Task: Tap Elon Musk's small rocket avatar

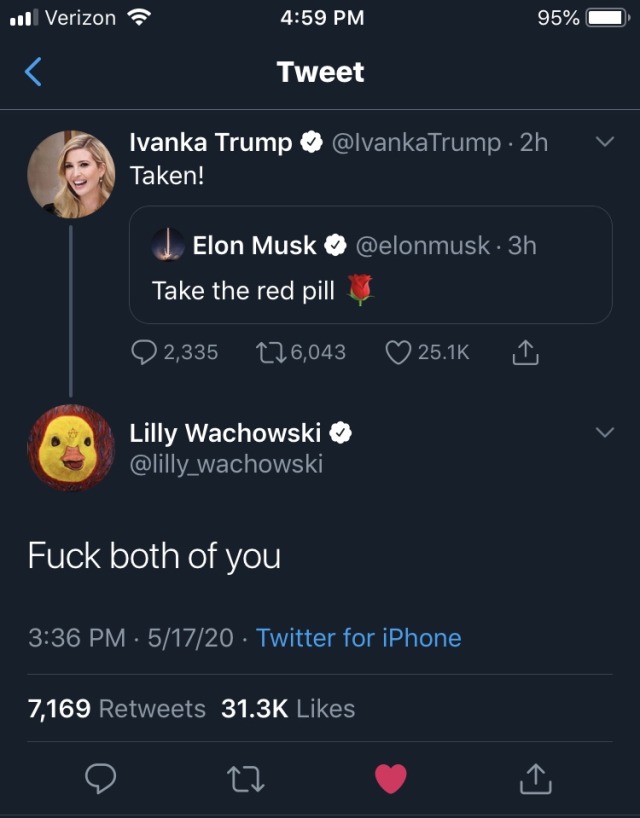Action: 168,245
